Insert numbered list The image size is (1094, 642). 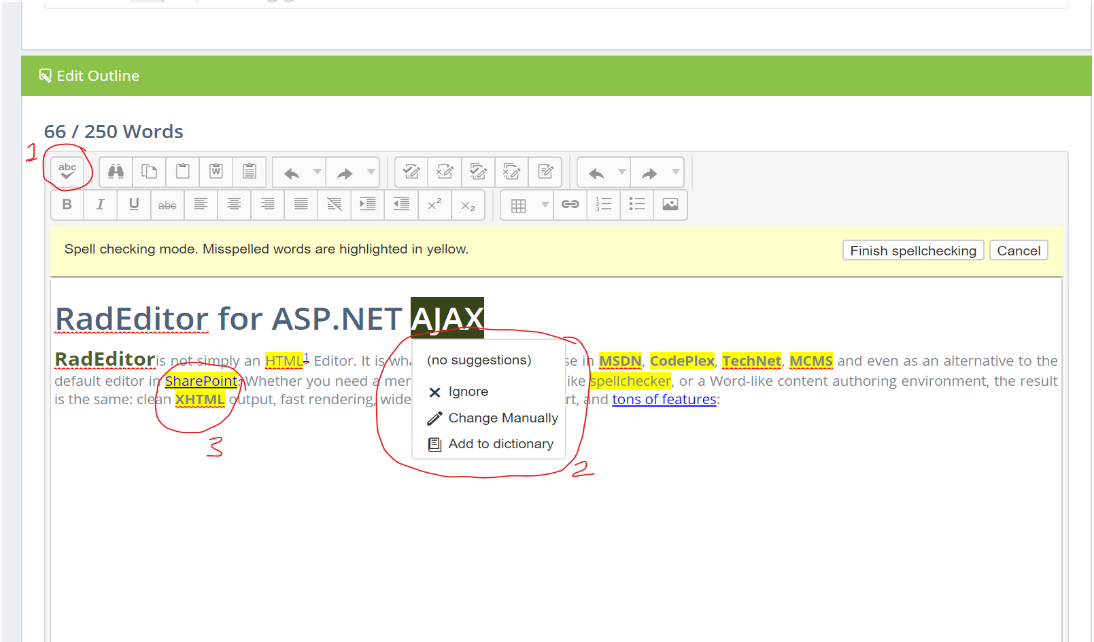tap(604, 204)
